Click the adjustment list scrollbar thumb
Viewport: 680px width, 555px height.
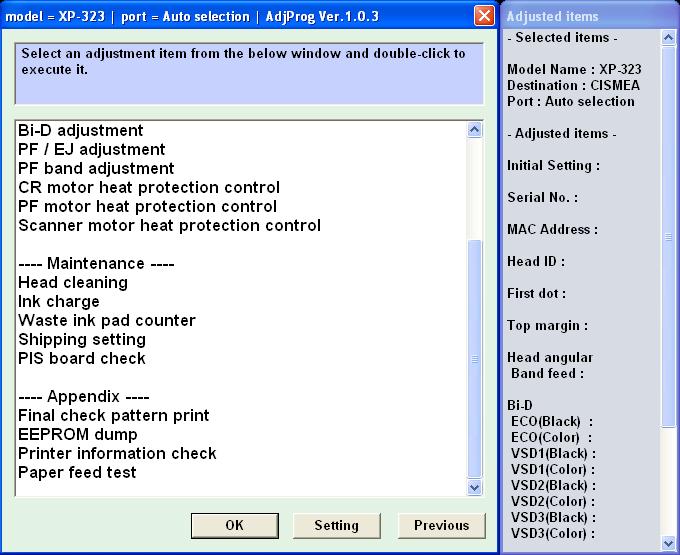[x=475, y=359]
